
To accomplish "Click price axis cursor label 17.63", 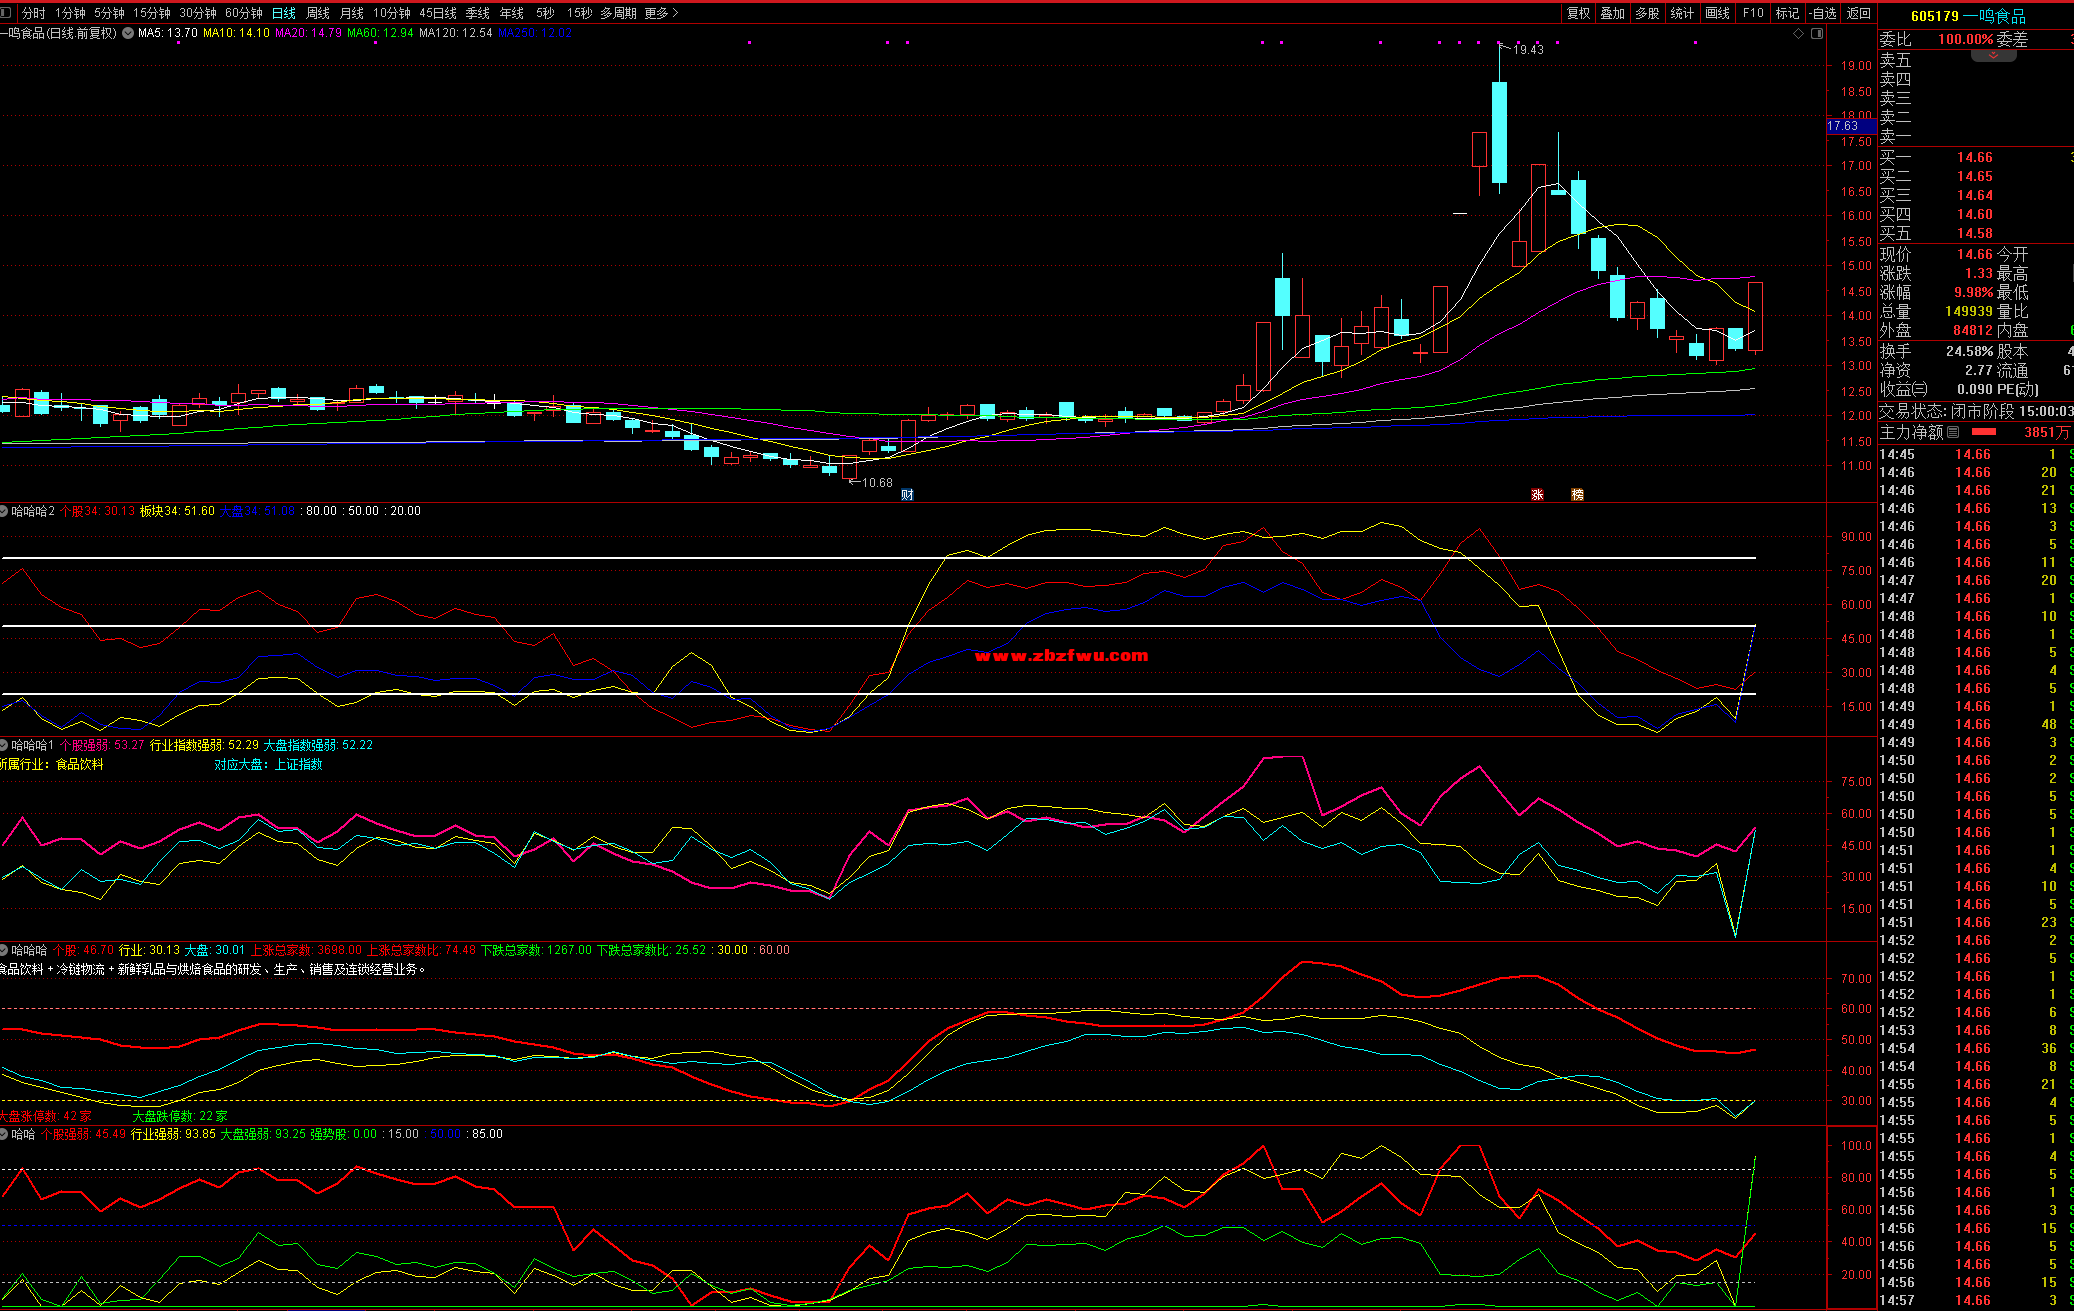I will 1850,126.
